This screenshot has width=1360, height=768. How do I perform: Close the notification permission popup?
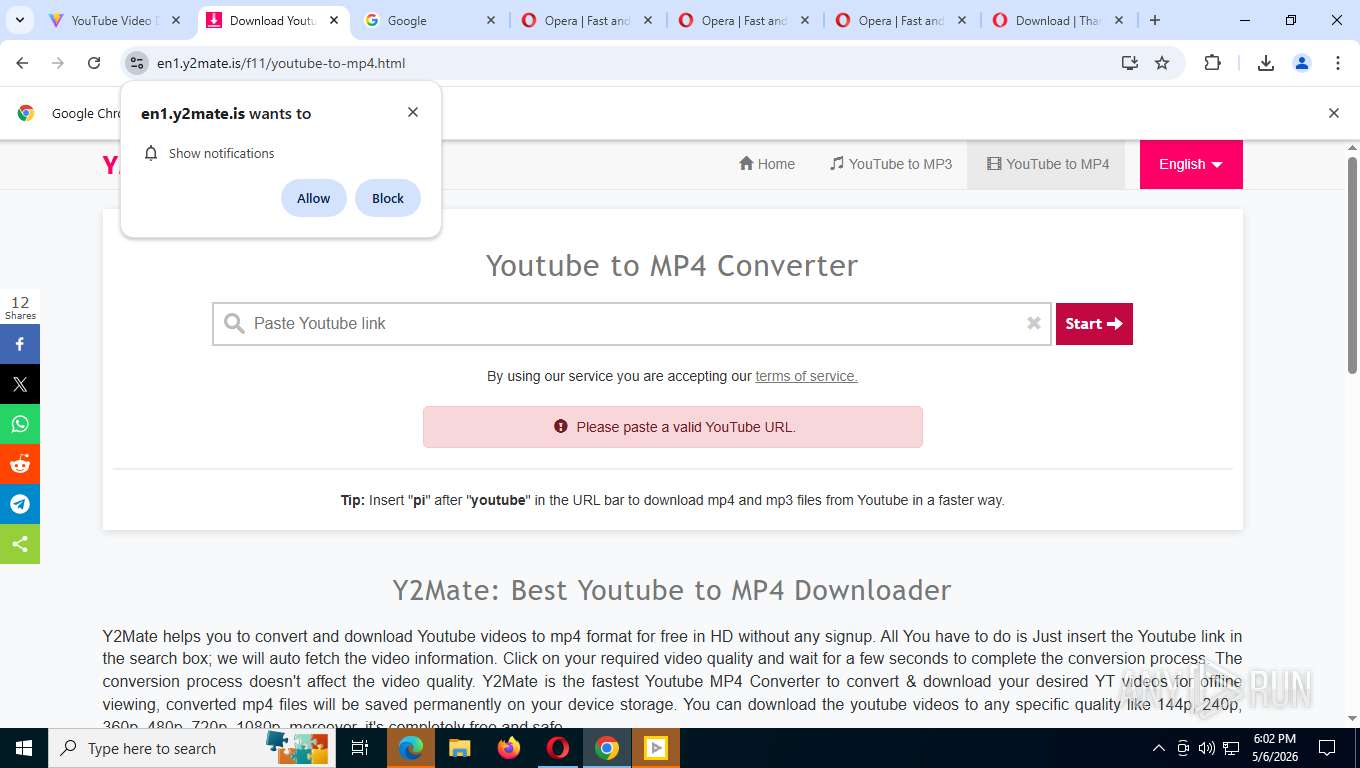413,112
